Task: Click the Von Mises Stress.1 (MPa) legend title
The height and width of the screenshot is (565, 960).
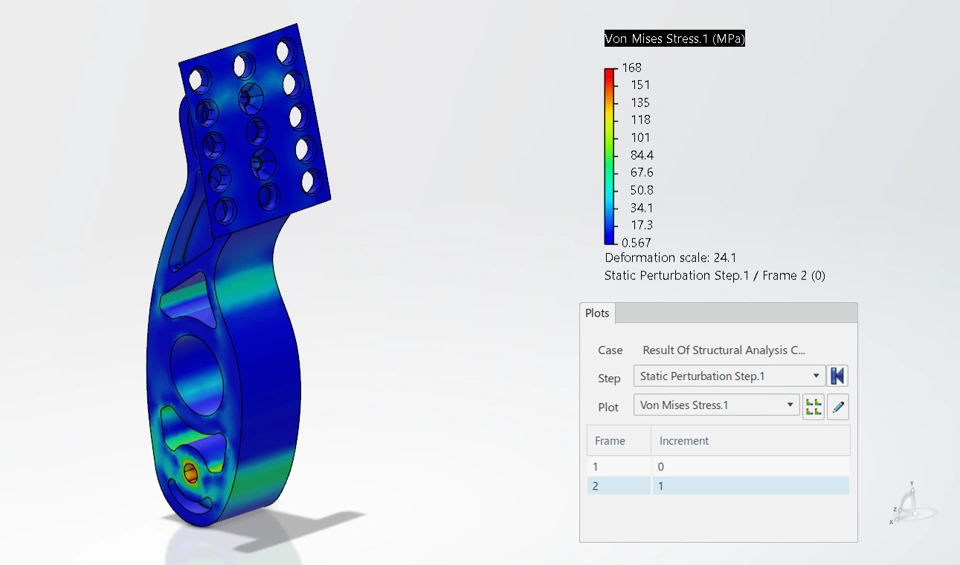Action: [x=675, y=39]
